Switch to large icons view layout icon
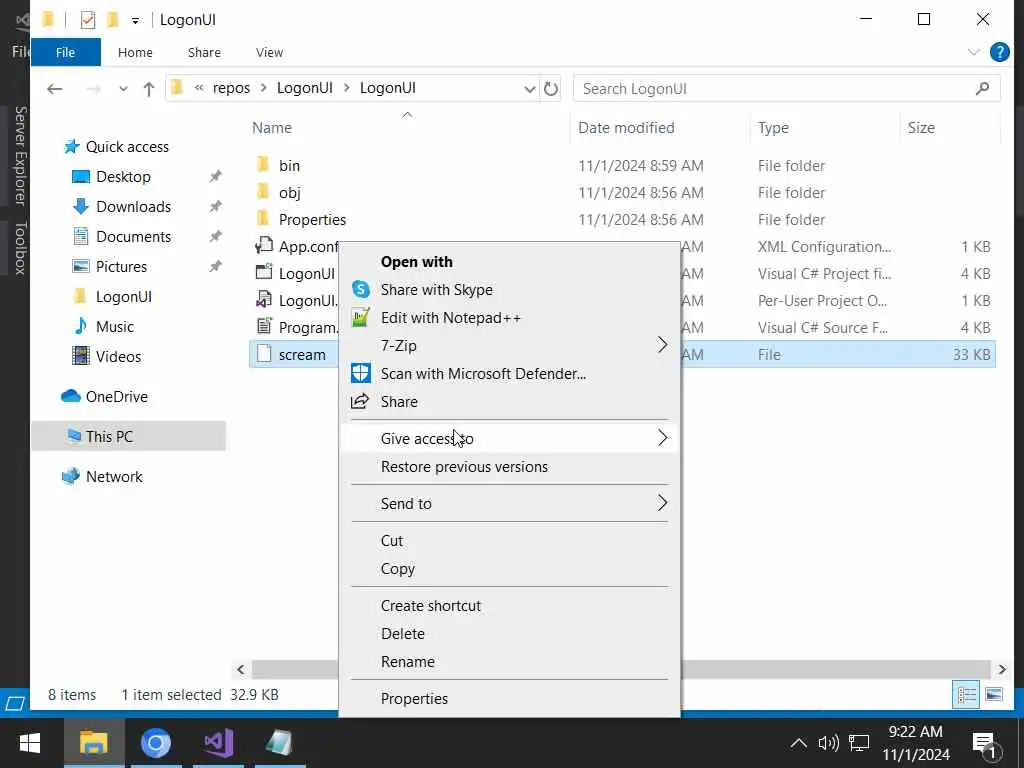Image resolution: width=1024 pixels, height=768 pixels. coord(993,694)
